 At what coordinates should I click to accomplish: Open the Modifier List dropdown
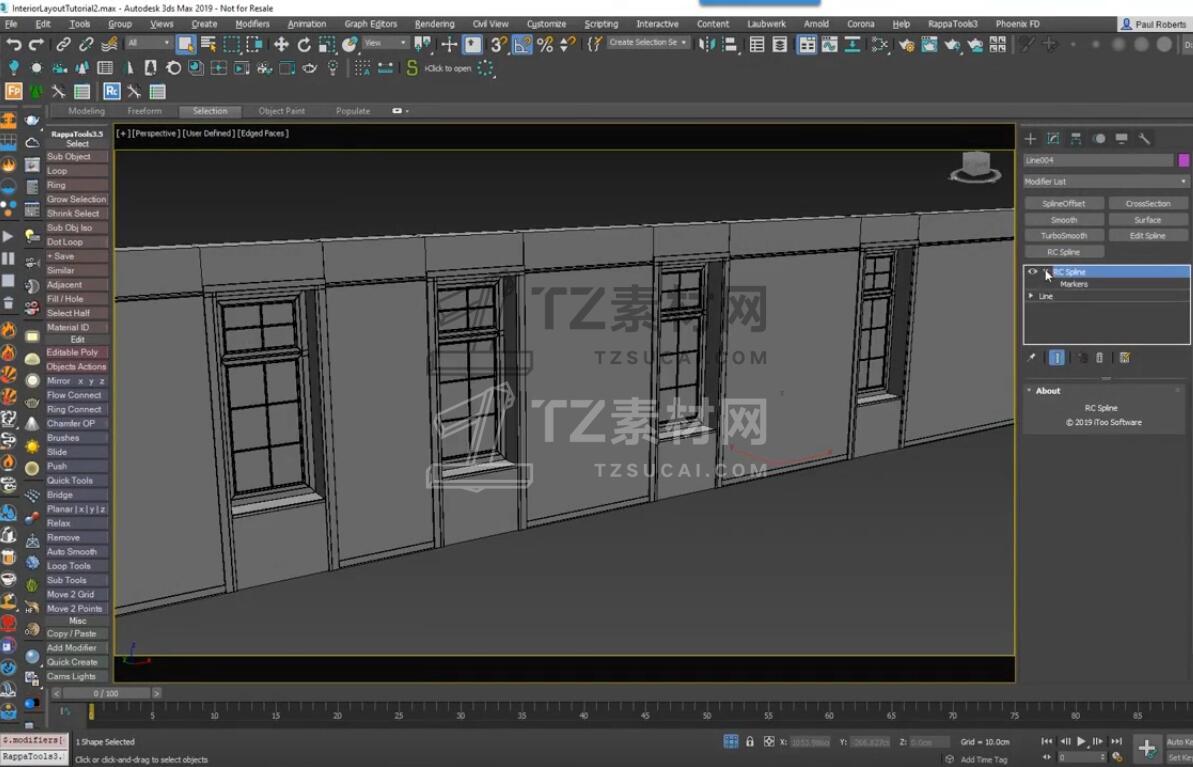point(1105,182)
